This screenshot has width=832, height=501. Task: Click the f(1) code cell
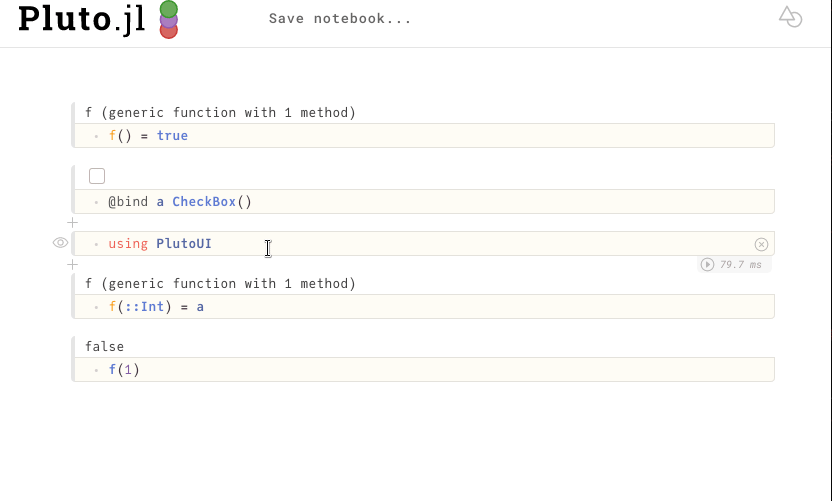coord(423,370)
